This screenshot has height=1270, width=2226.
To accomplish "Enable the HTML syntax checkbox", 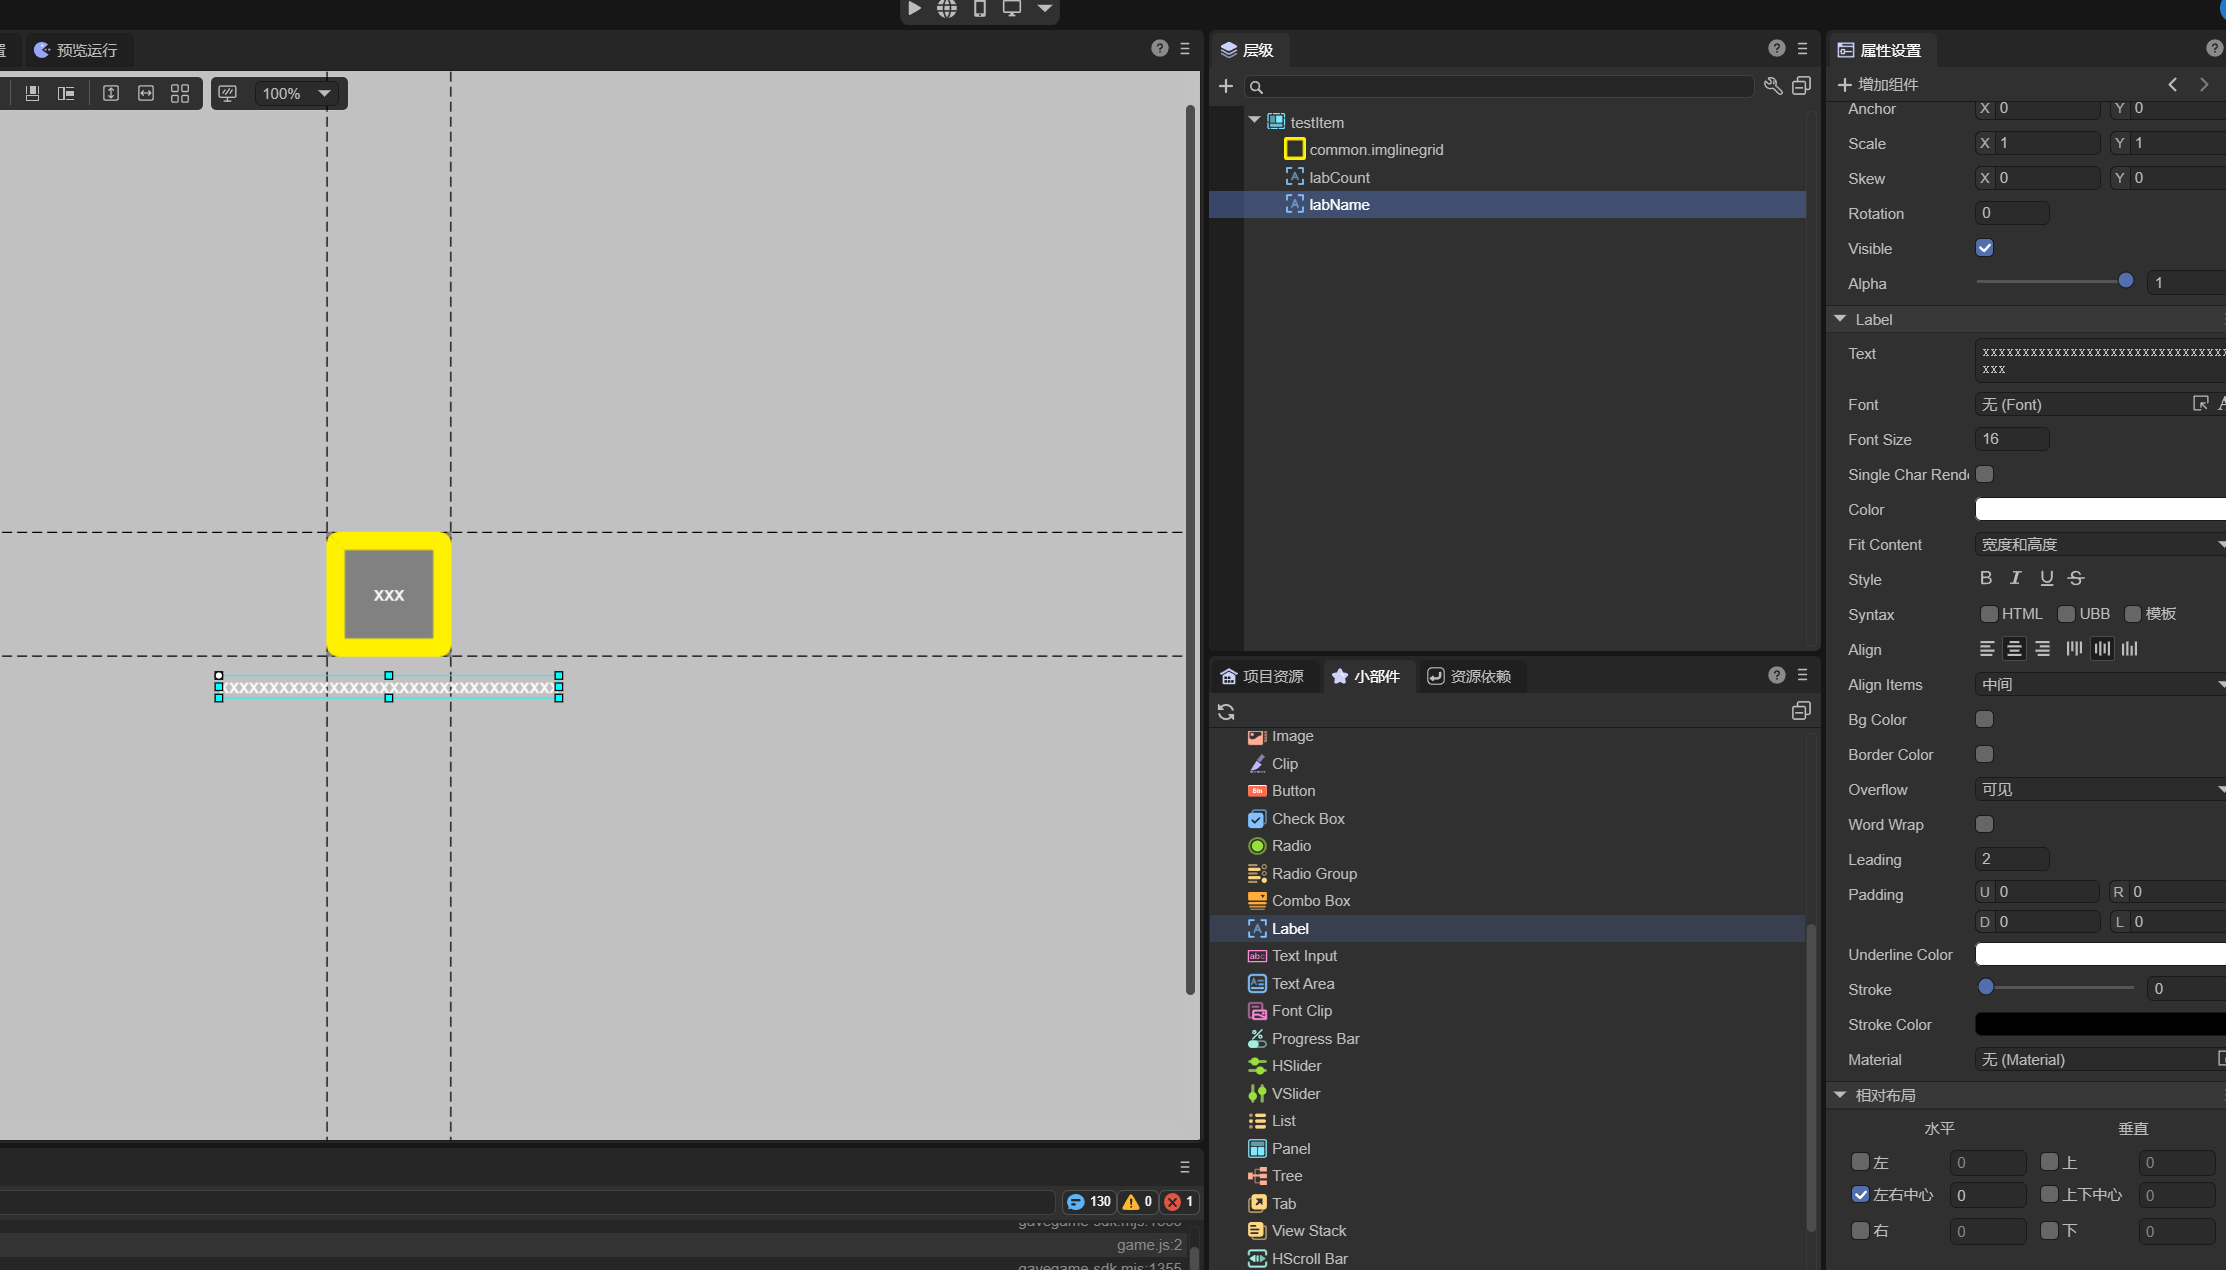I will [x=1989, y=614].
